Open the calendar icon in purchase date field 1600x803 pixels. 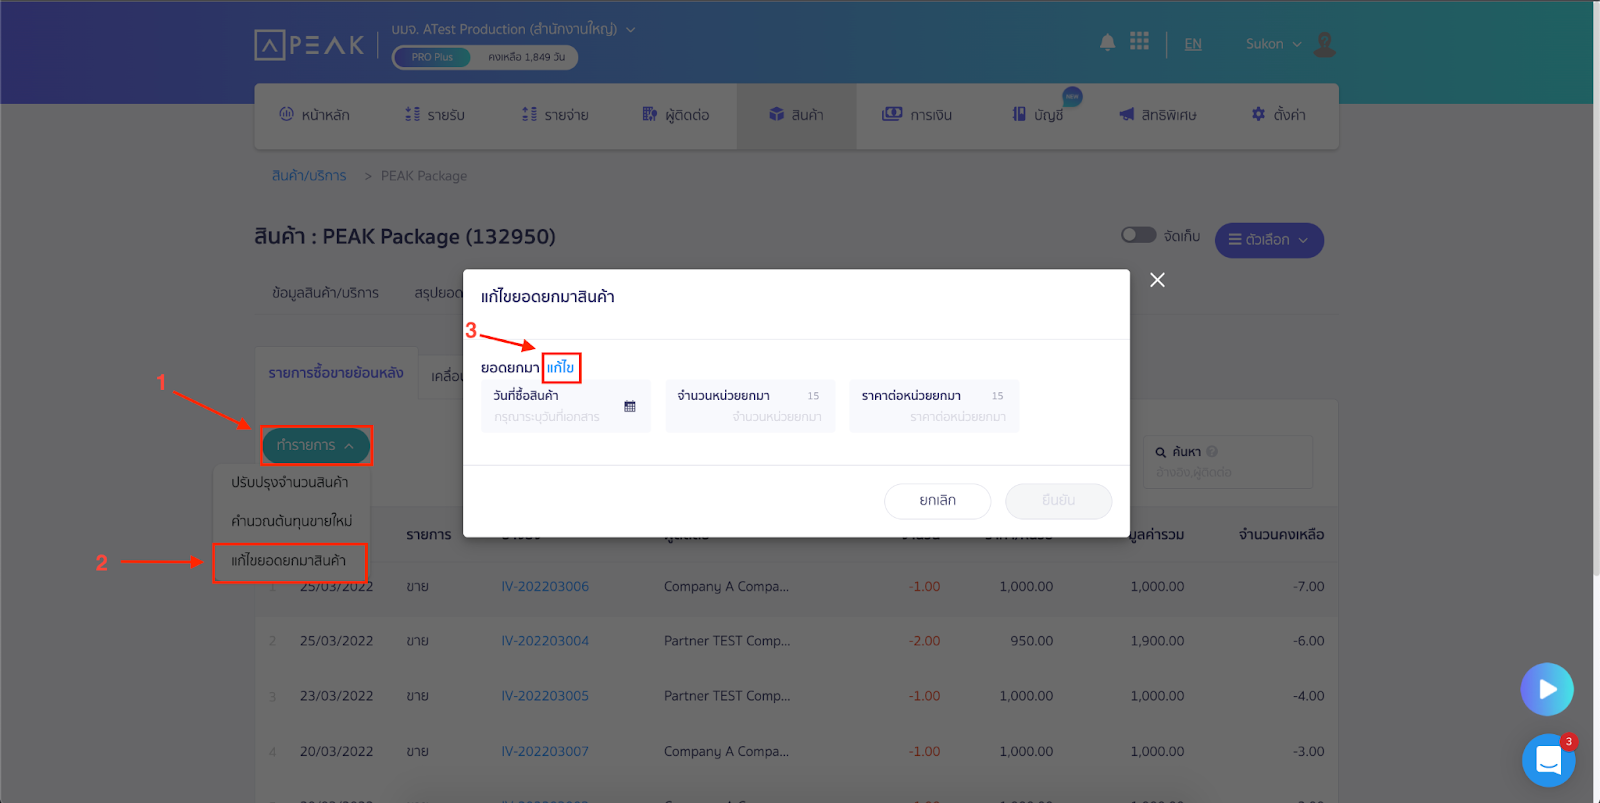click(630, 406)
